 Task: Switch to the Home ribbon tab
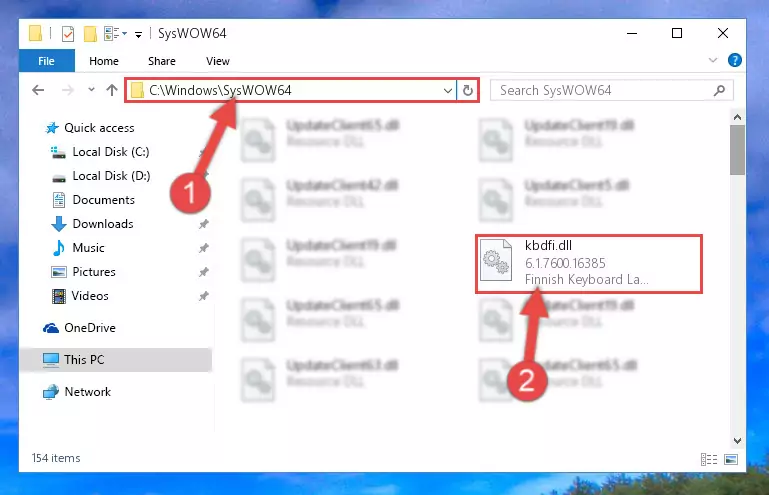coord(104,61)
